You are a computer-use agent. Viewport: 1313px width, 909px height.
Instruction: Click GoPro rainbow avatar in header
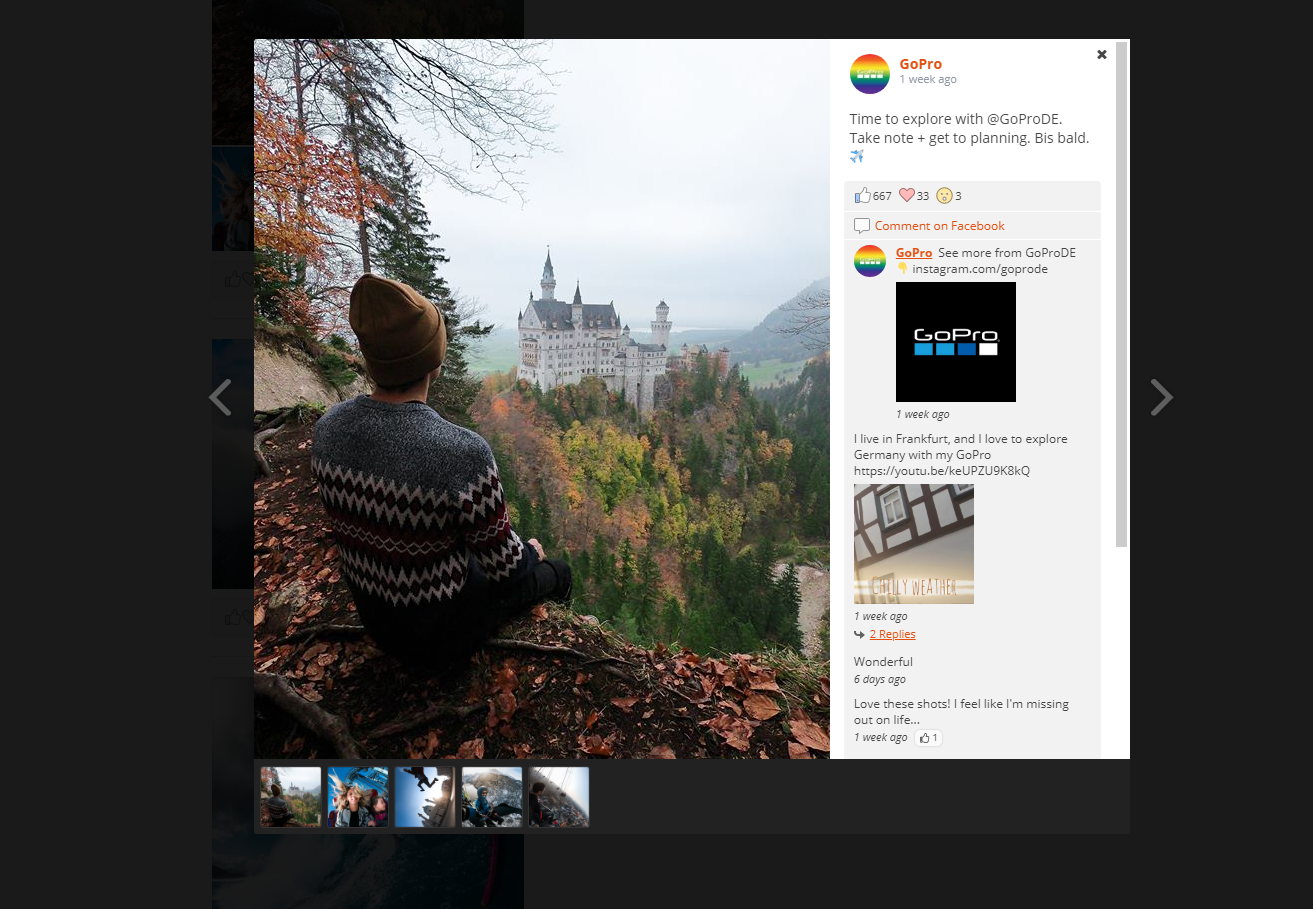click(869, 74)
